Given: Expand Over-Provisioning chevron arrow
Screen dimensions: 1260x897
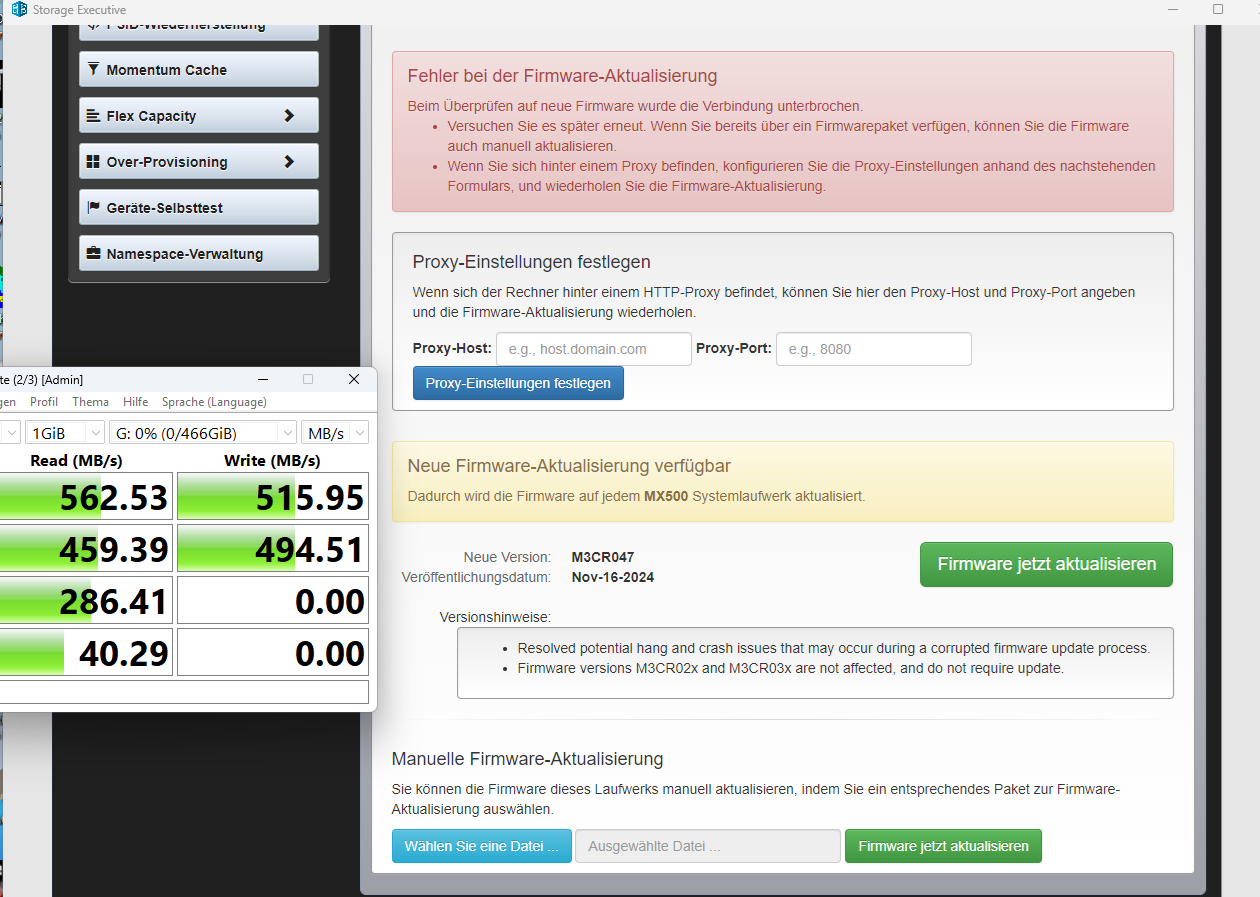Looking at the screenshot, I should click(x=289, y=161).
